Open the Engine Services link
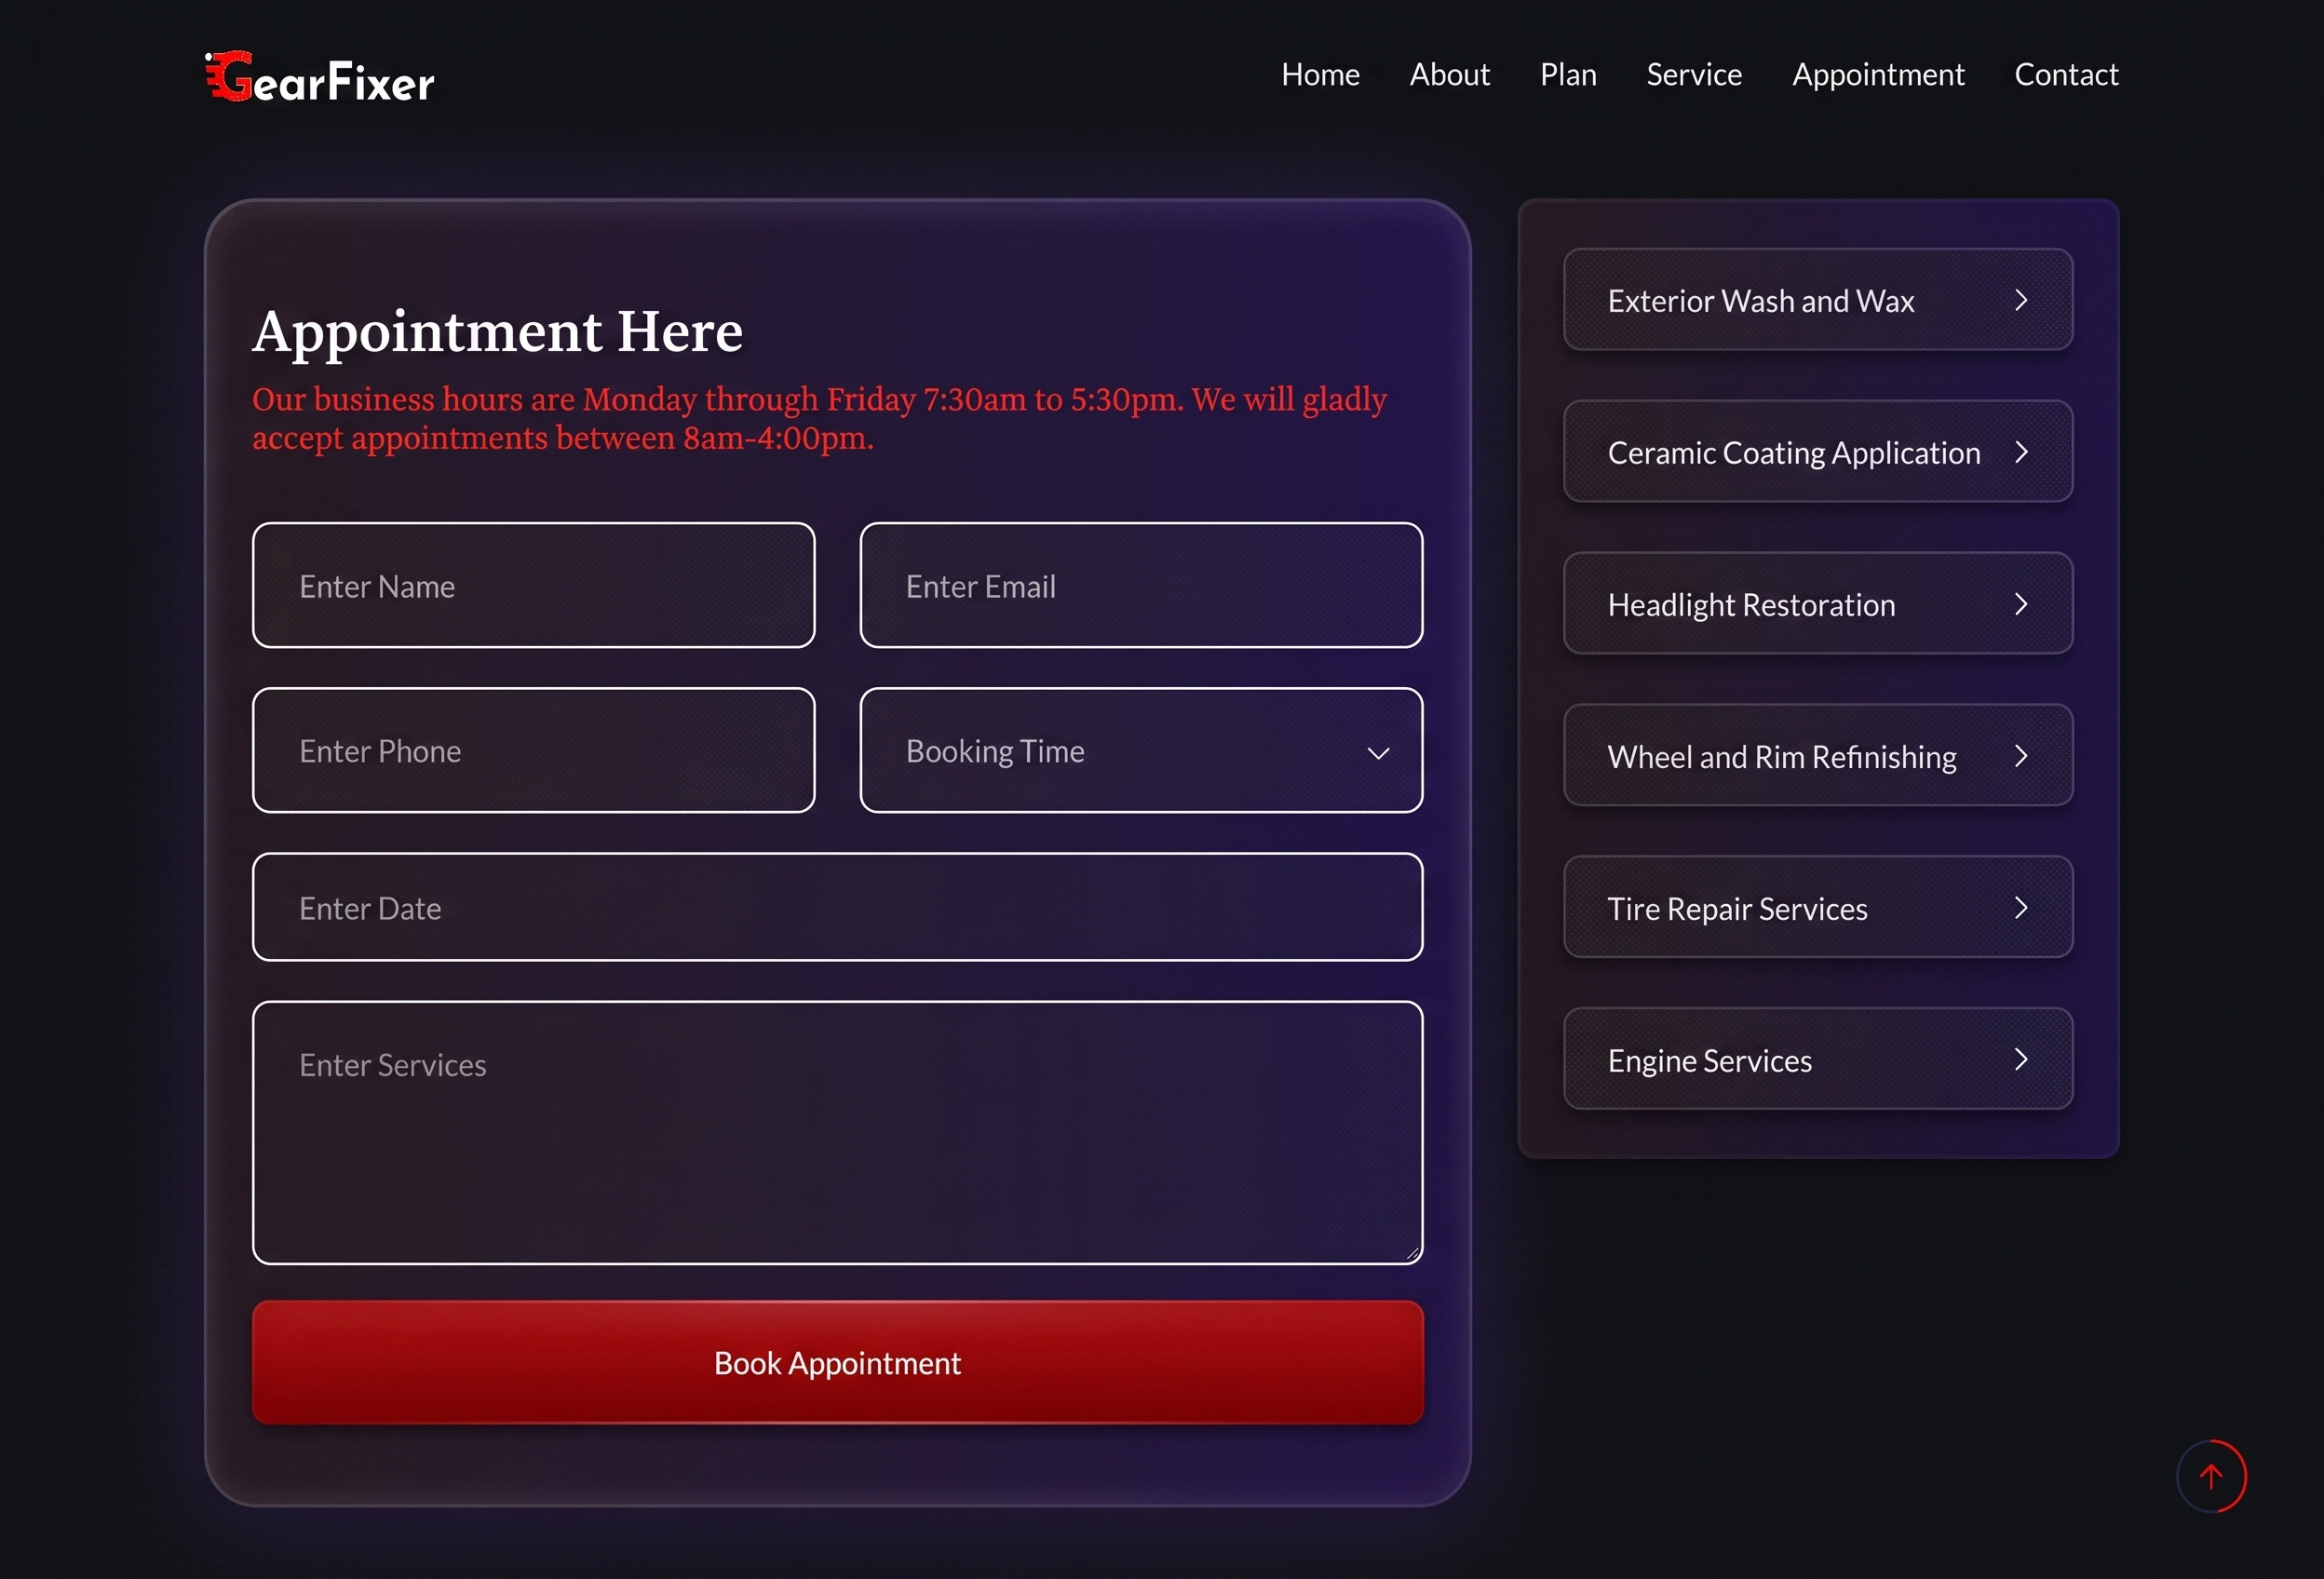The height and width of the screenshot is (1579, 2324). [x=1818, y=1059]
